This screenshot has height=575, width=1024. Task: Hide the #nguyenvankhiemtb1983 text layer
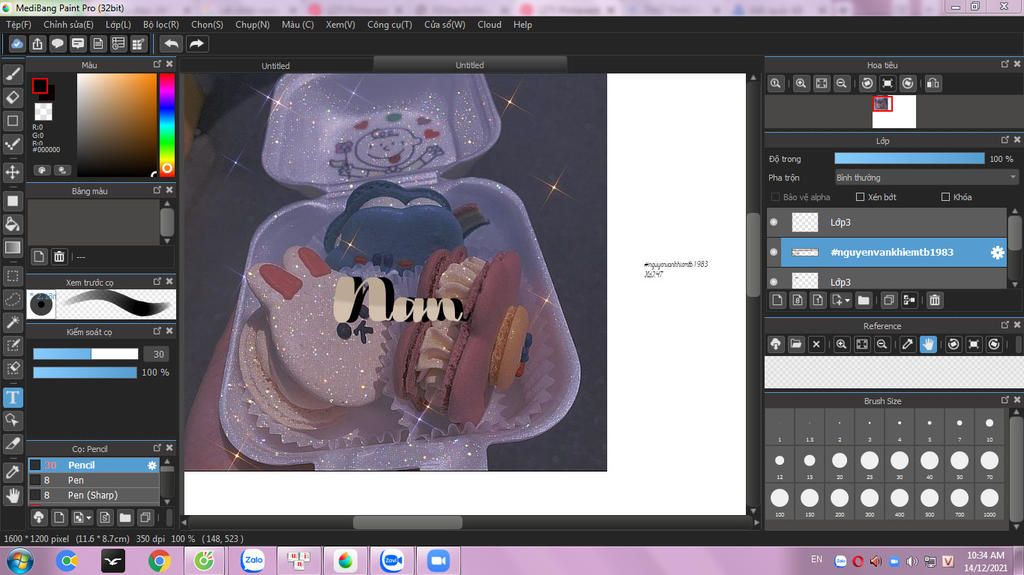tap(774, 252)
